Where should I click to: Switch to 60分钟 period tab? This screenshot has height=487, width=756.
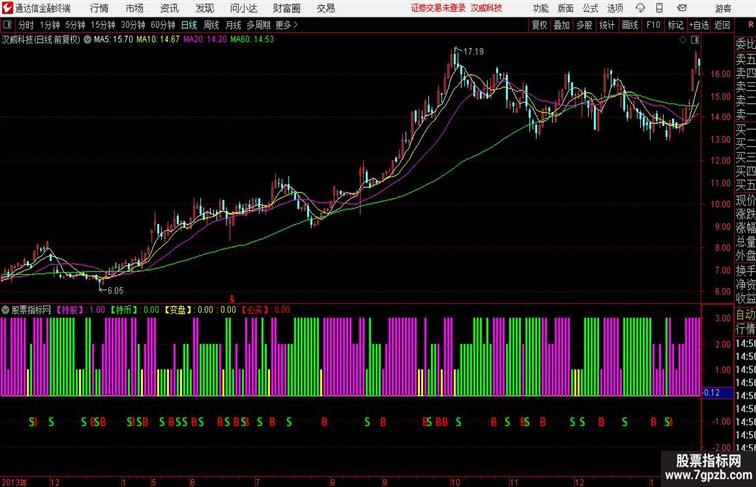click(x=163, y=25)
